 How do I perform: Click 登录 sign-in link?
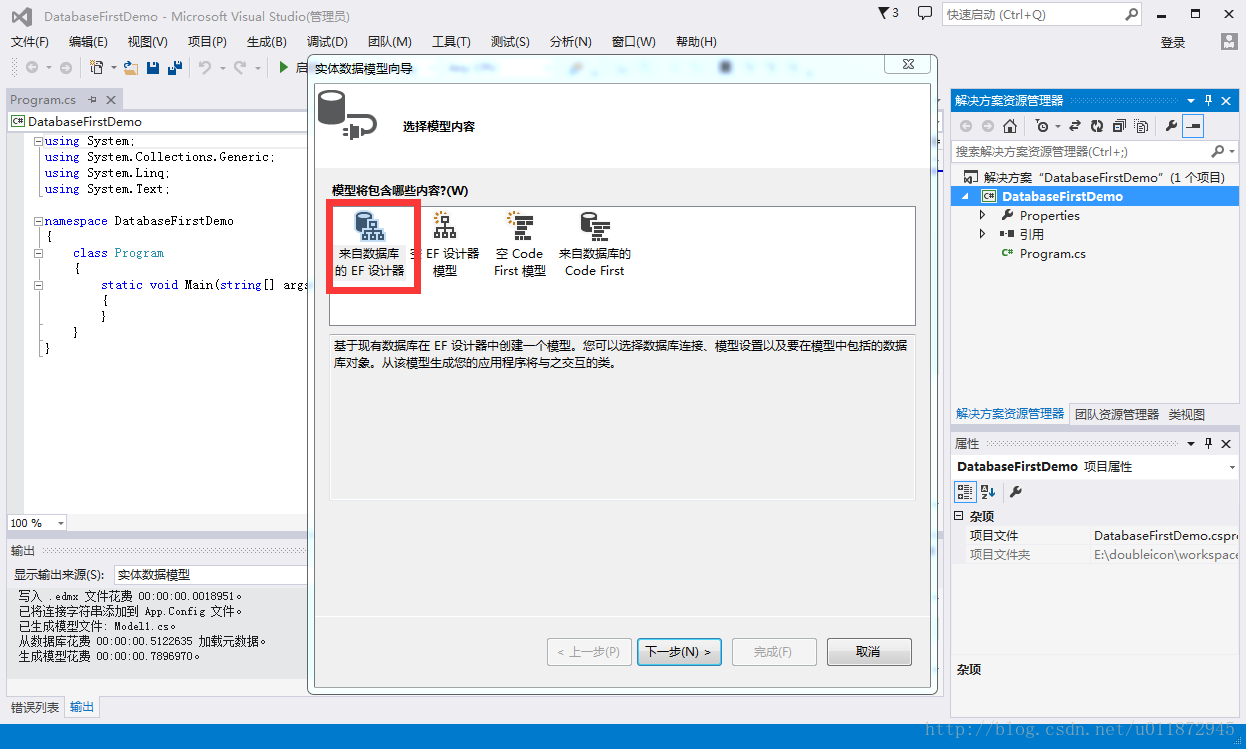pyautogui.click(x=1173, y=42)
